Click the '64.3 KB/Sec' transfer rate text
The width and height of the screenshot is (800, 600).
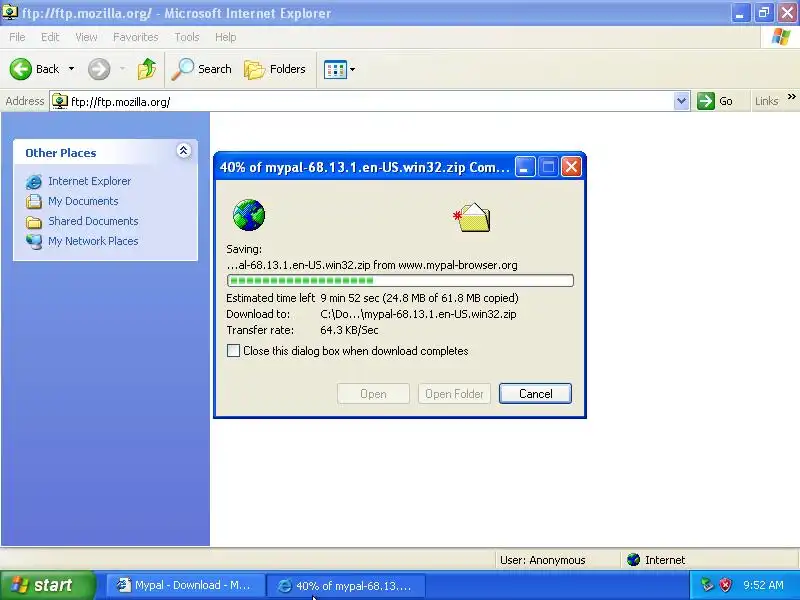[x=349, y=330]
